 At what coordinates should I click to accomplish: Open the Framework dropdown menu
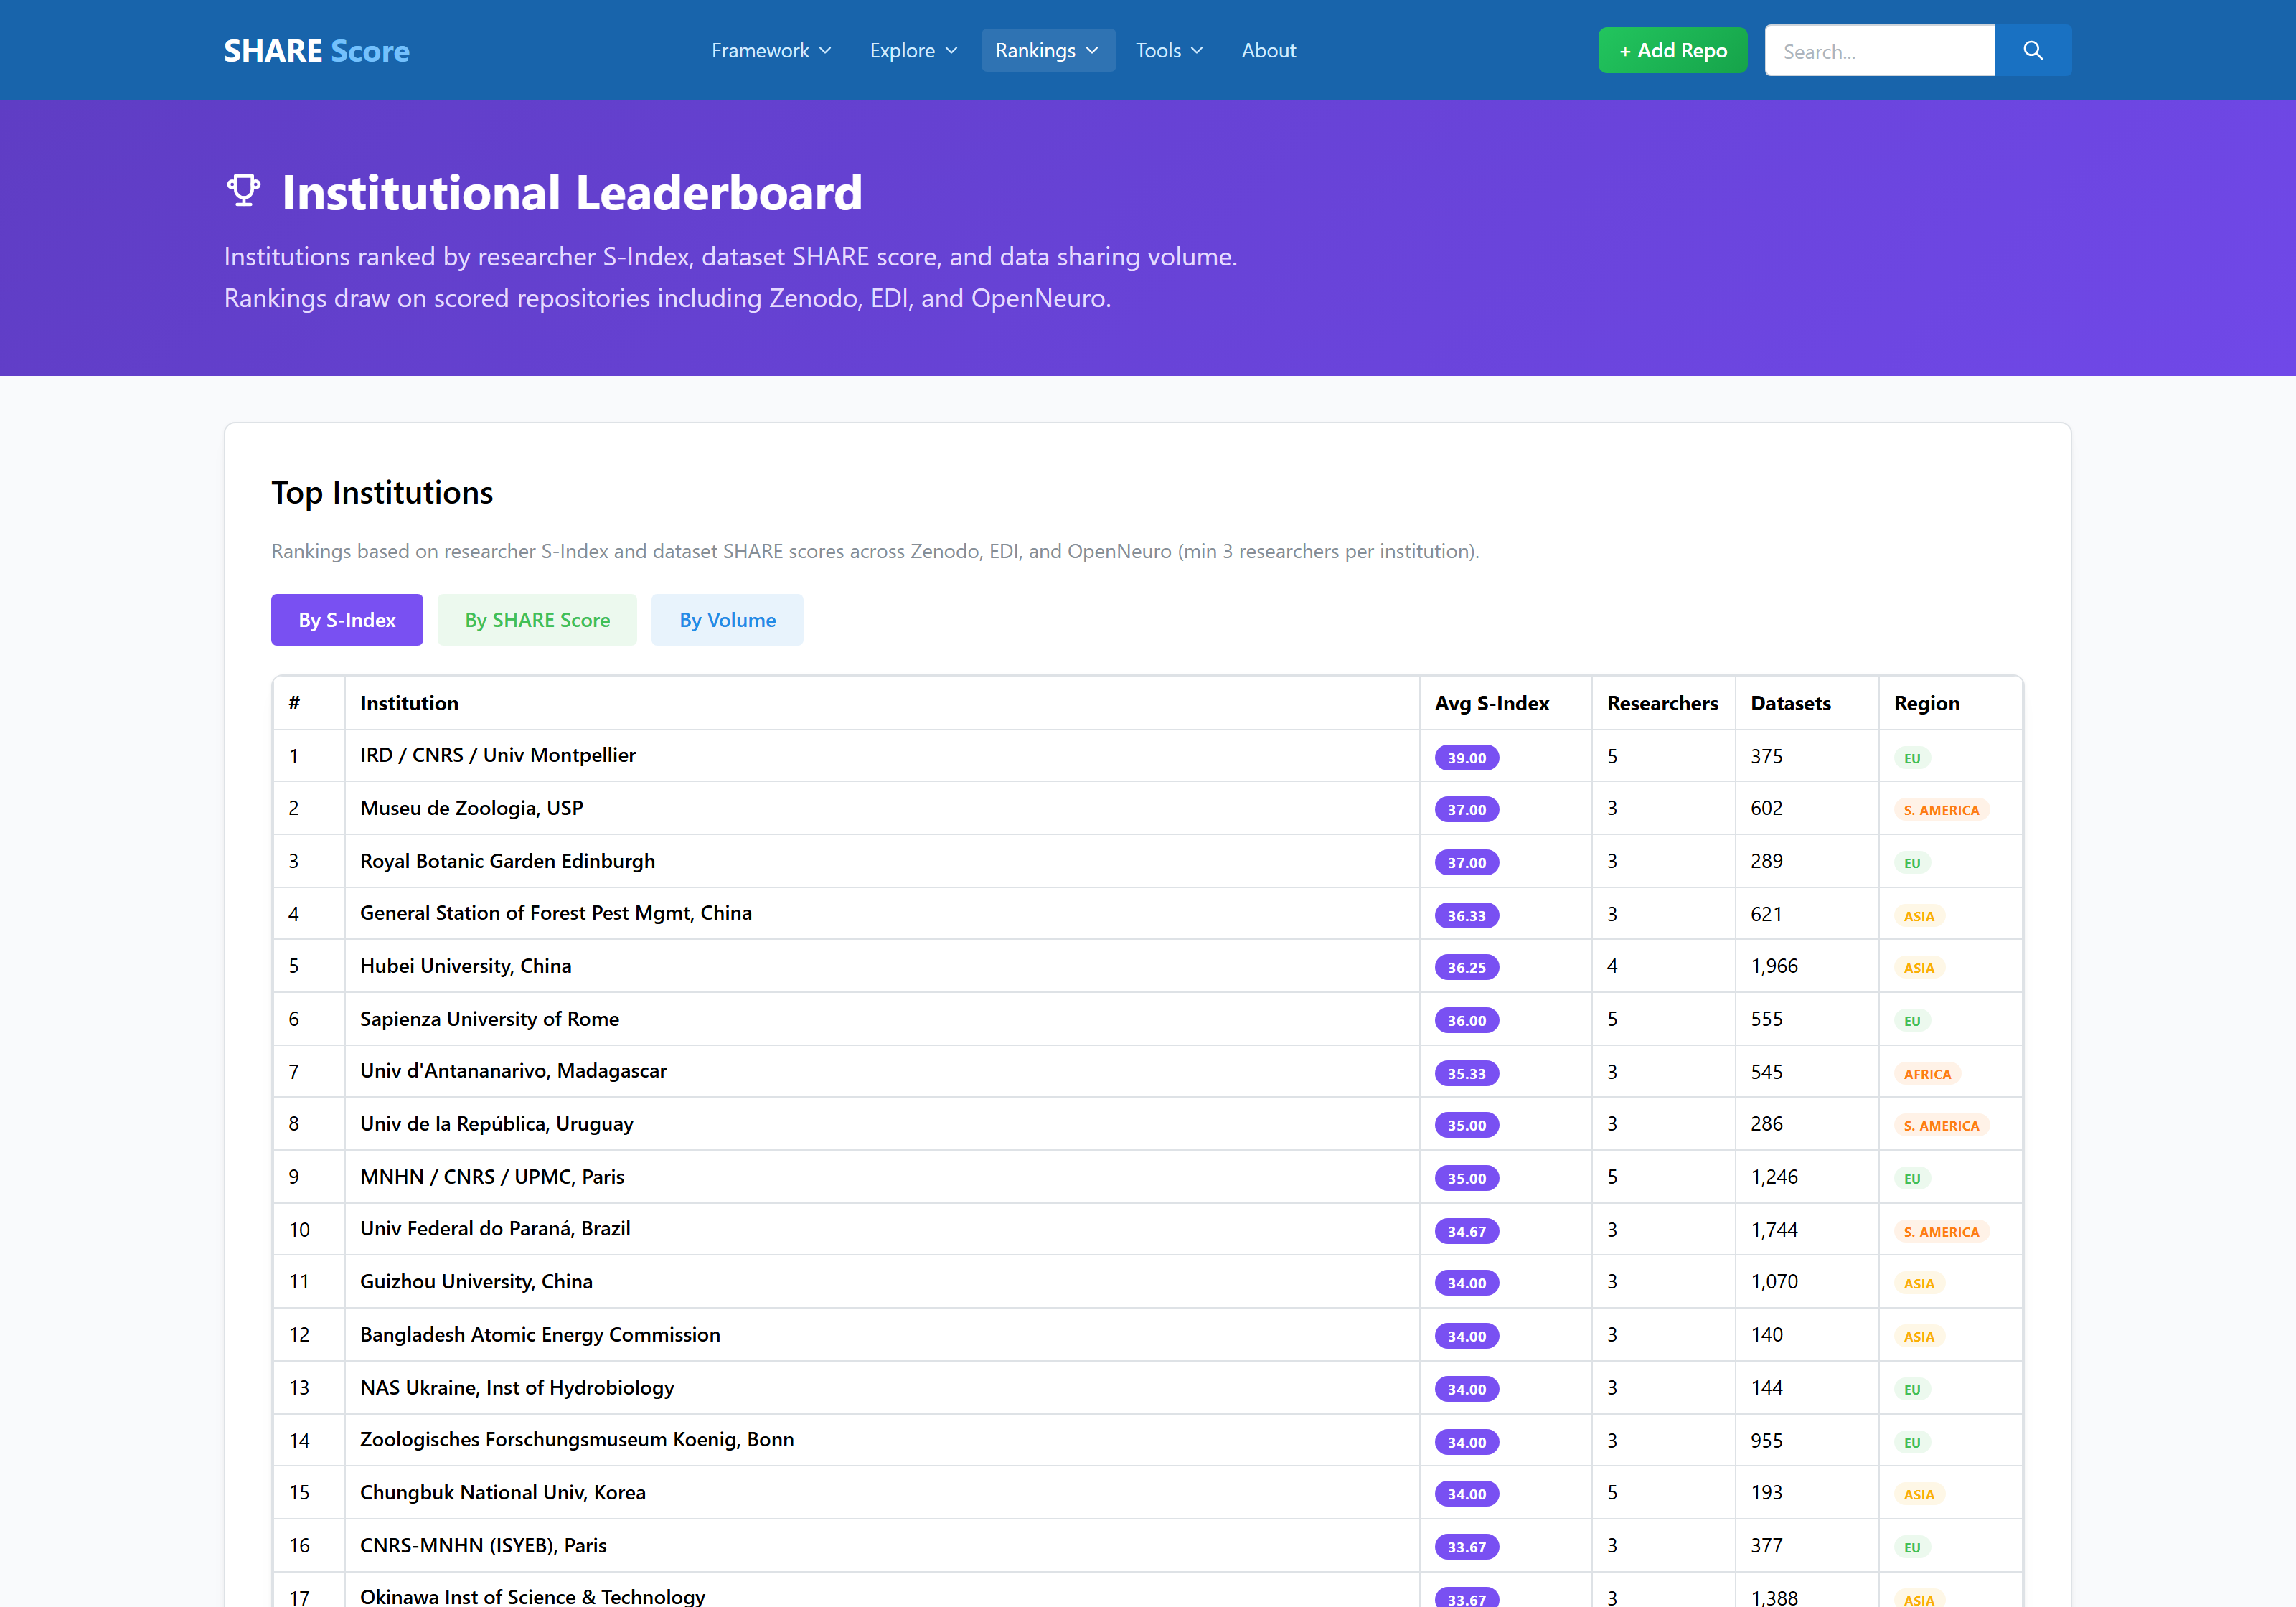click(771, 50)
